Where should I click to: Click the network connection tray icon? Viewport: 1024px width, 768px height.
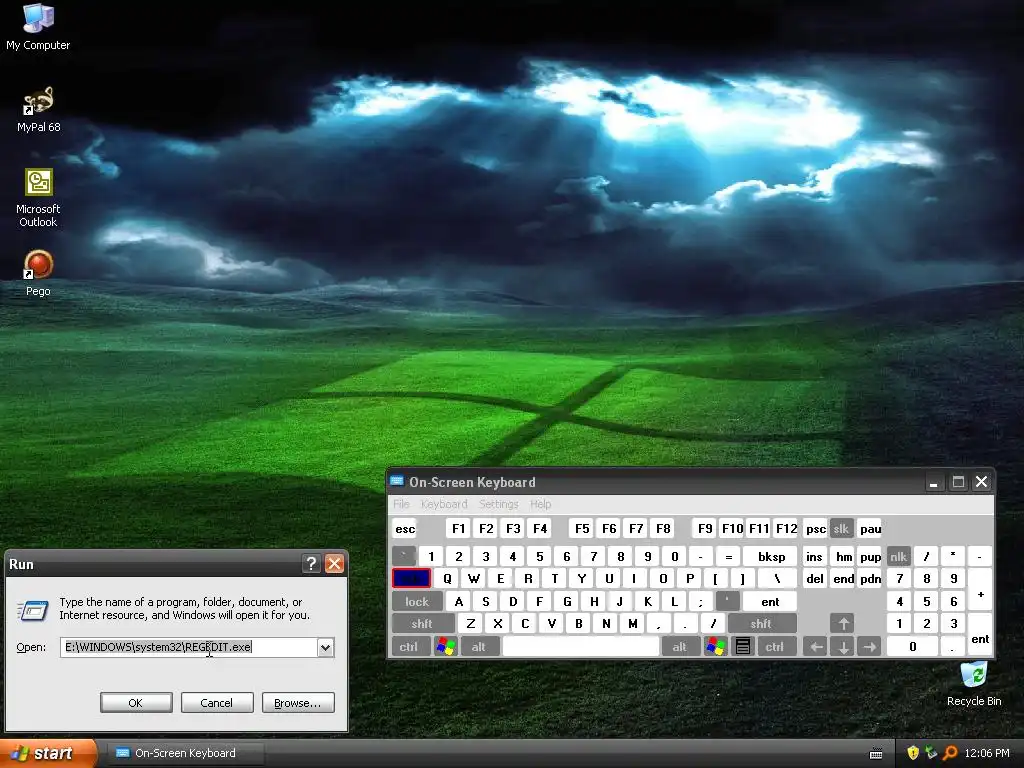(931, 753)
